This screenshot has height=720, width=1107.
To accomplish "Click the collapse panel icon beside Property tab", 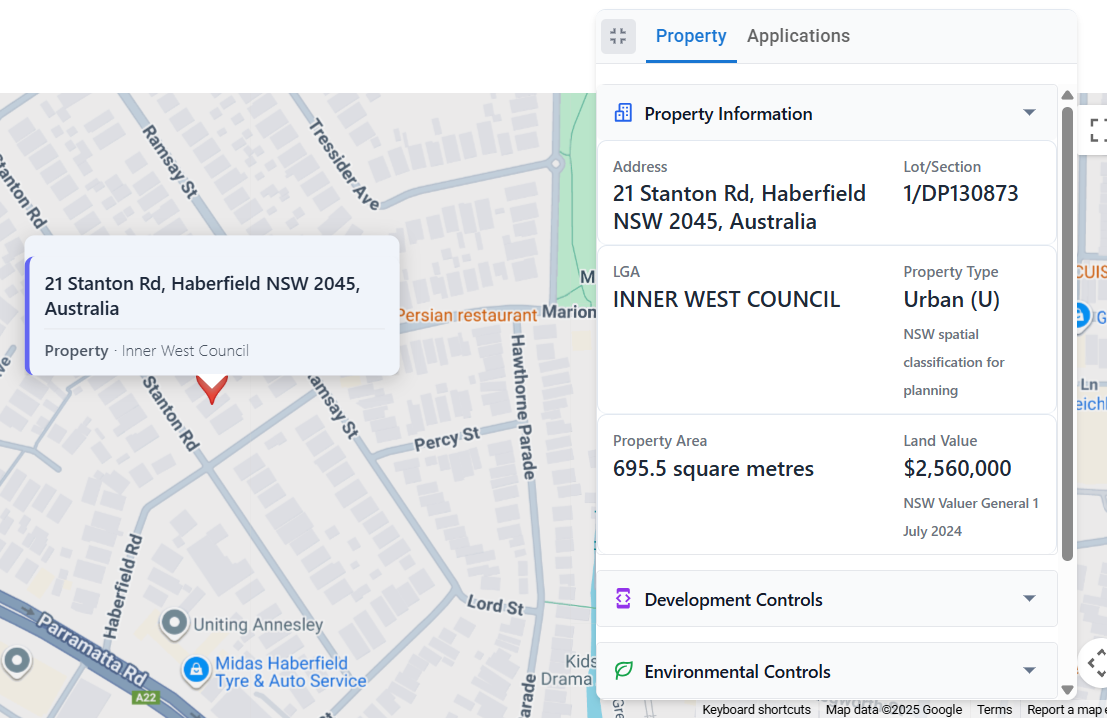I will [618, 36].
